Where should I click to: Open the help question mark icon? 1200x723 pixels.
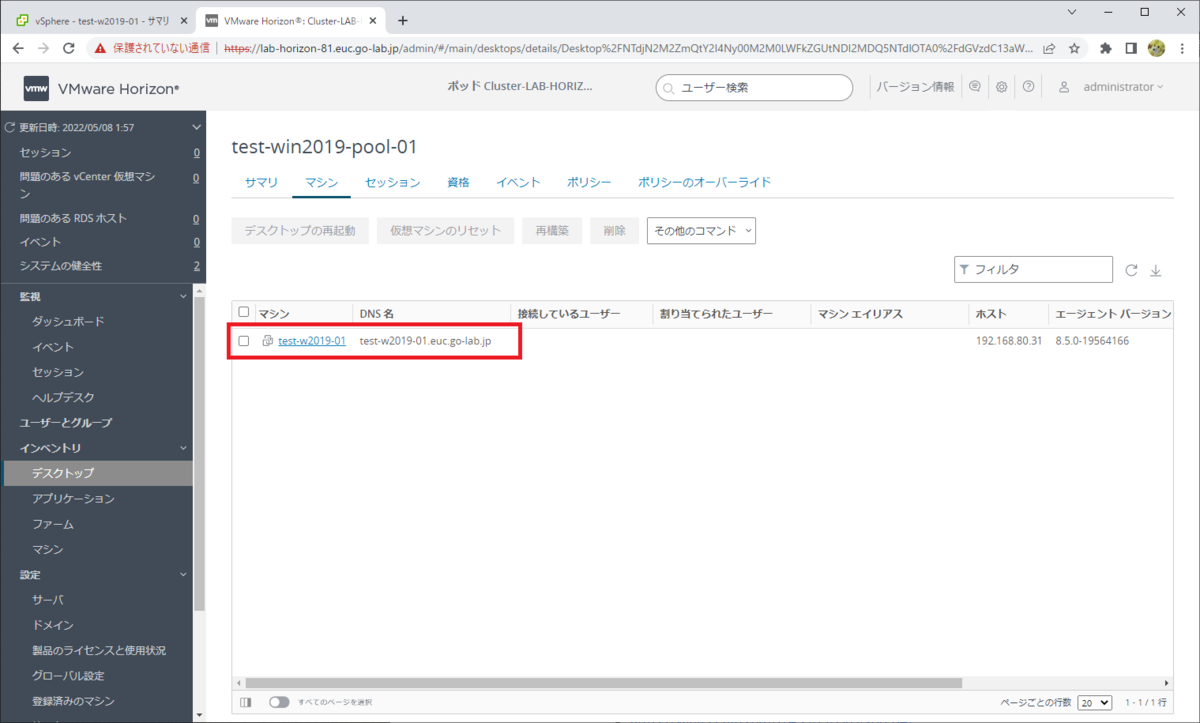[x=1028, y=88]
